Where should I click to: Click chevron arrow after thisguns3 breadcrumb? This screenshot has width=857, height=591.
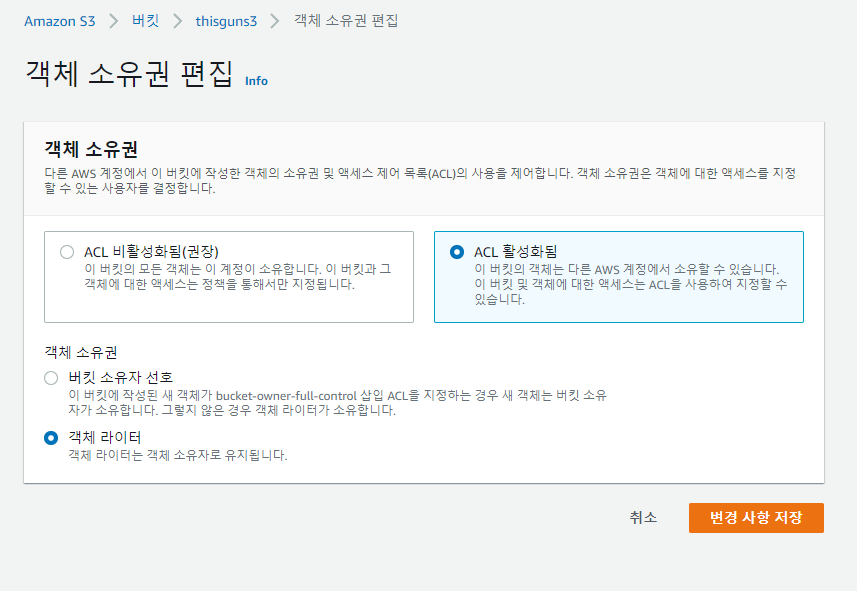(x=277, y=21)
